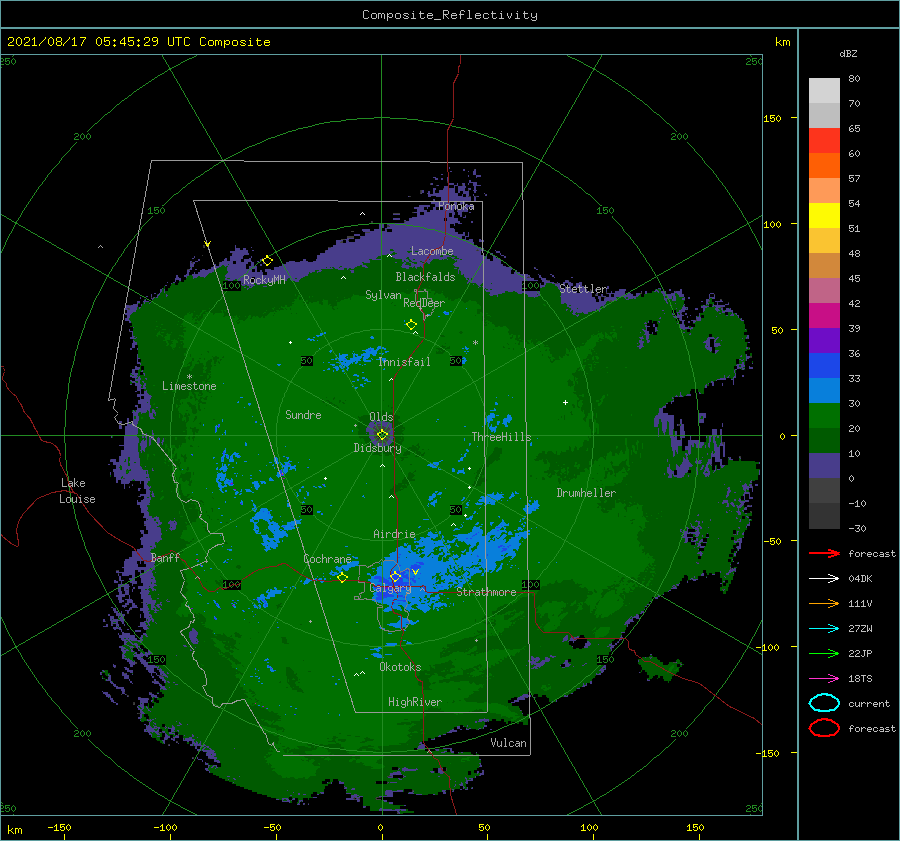The width and height of the screenshot is (900, 841).
Task: Click the Calgary city label
Action: [x=390, y=588]
